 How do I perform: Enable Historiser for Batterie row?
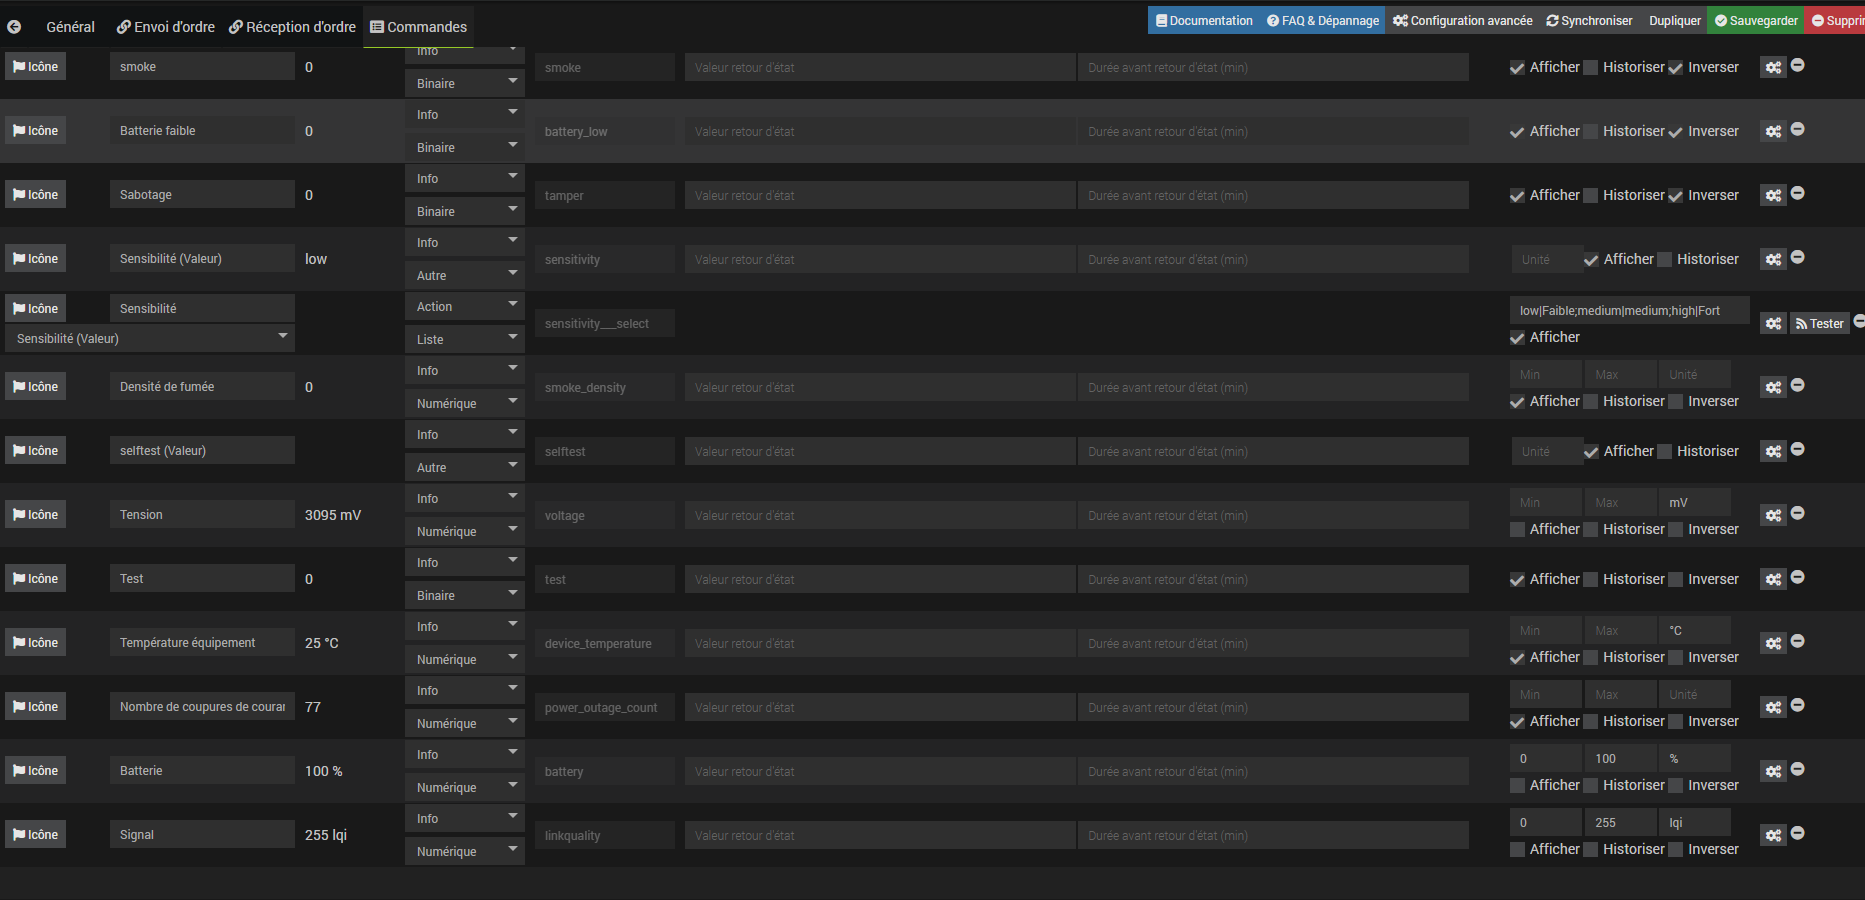[1590, 786]
